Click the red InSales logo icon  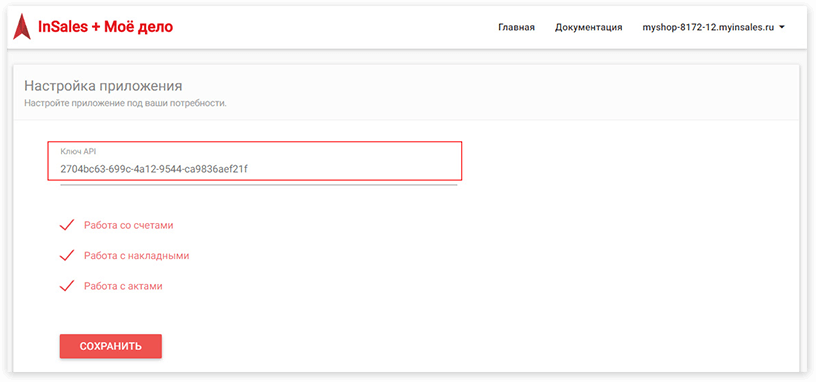pos(22,27)
